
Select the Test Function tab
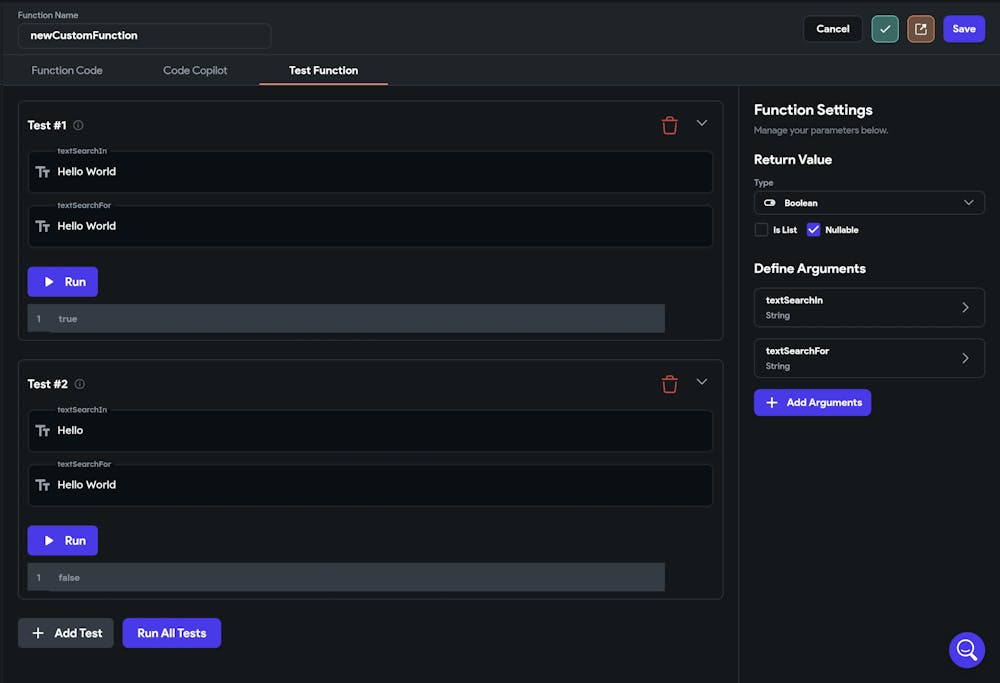pyautogui.click(x=323, y=70)
